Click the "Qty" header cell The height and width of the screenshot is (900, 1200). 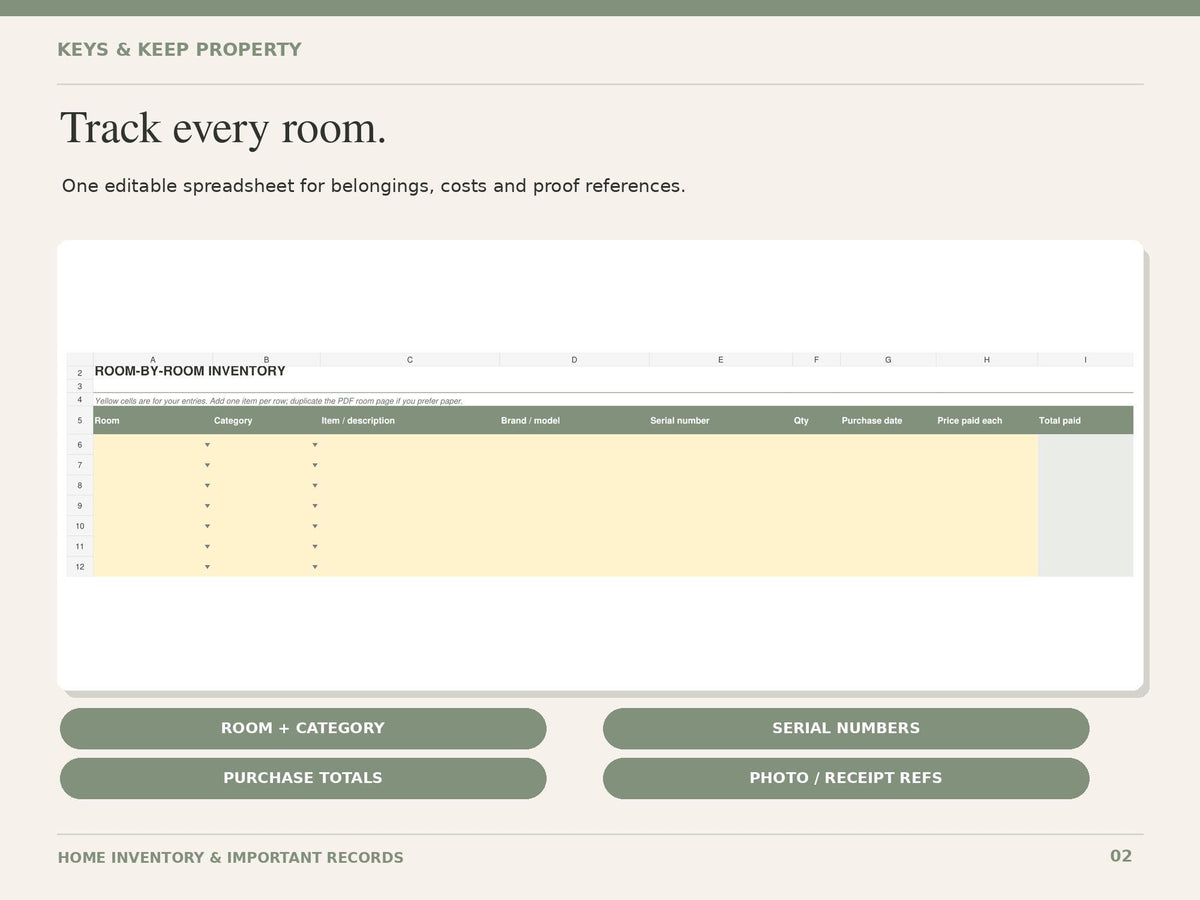(816, 420)
